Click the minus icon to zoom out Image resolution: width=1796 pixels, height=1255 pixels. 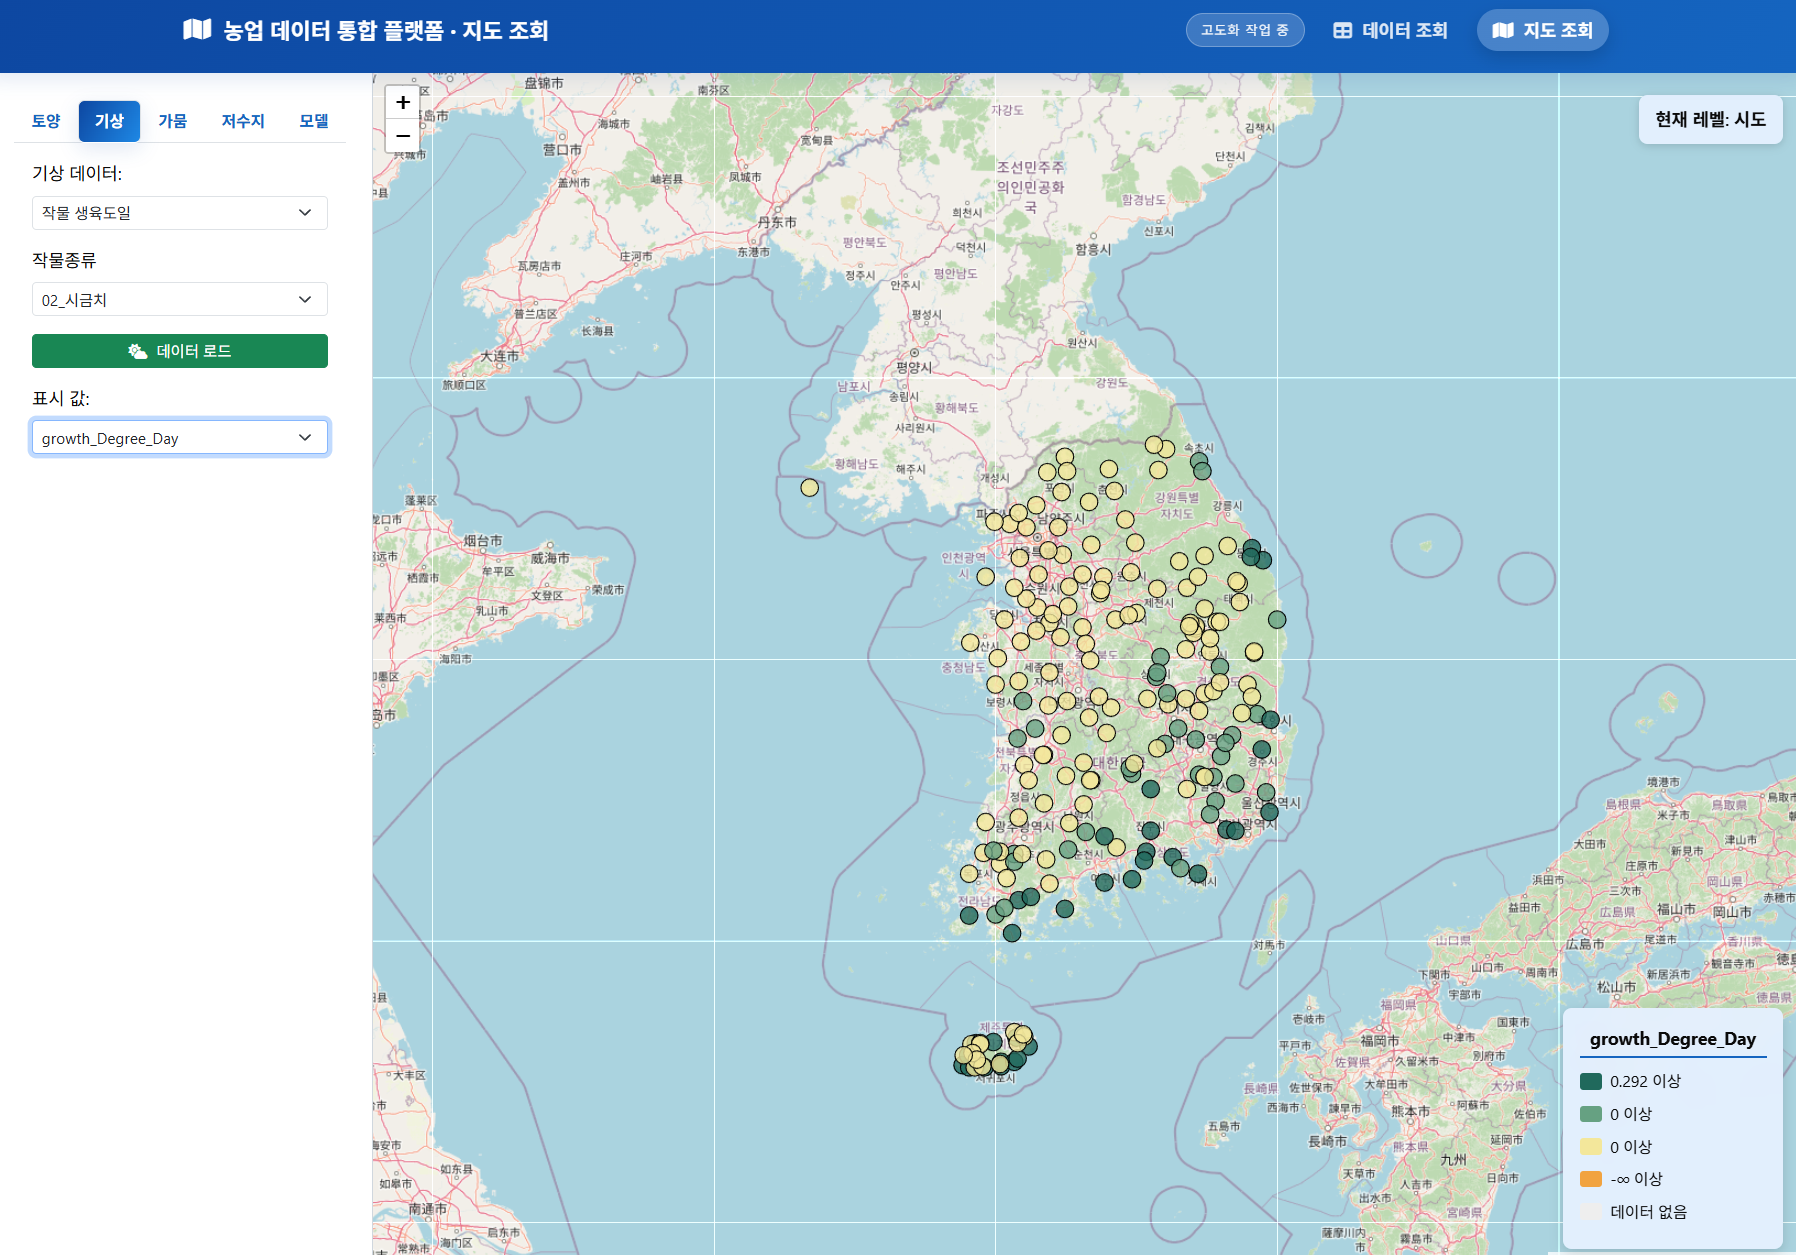point(403,137)
